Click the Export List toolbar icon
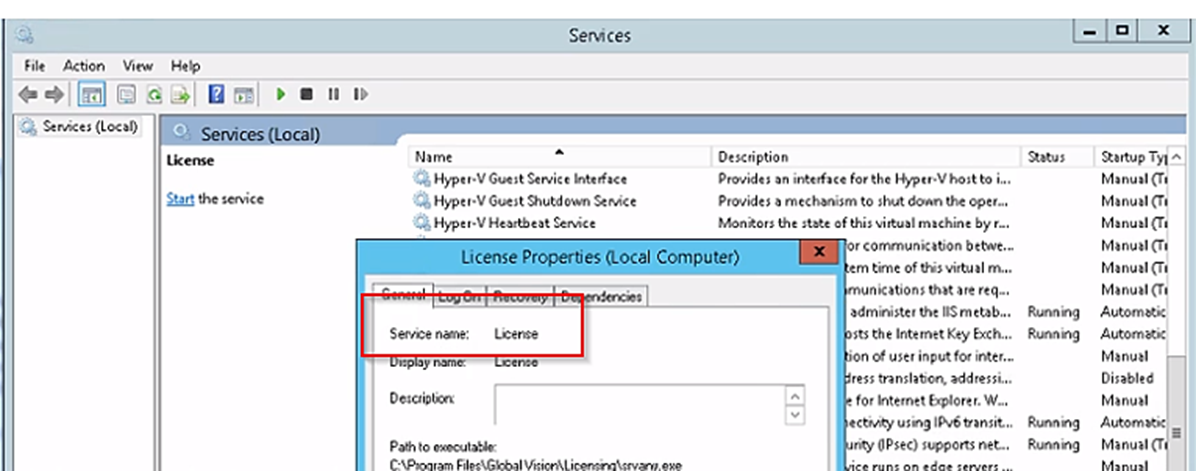The height and width of the screenshot is (471, 1196). 180,94
